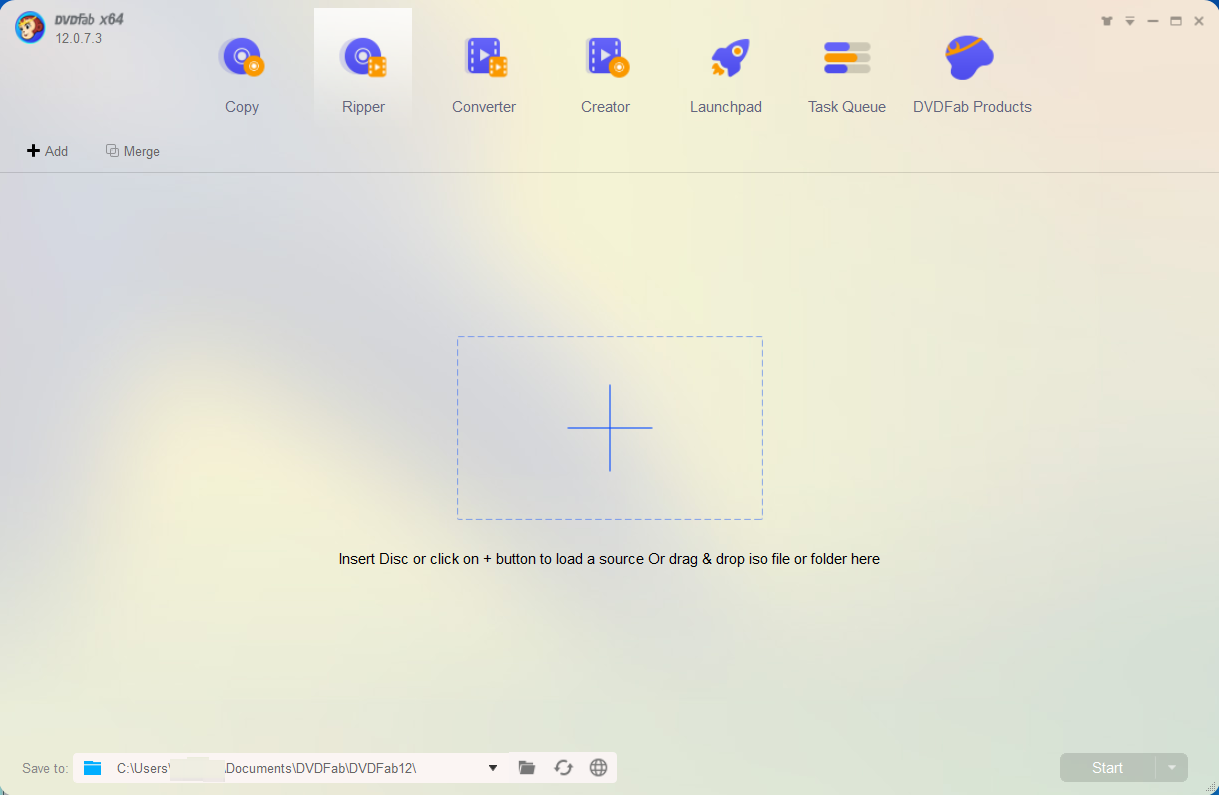Open DVDFab Products
Image resolution: width=1219 pixels, height=795 pixels.
pos(972,70)
